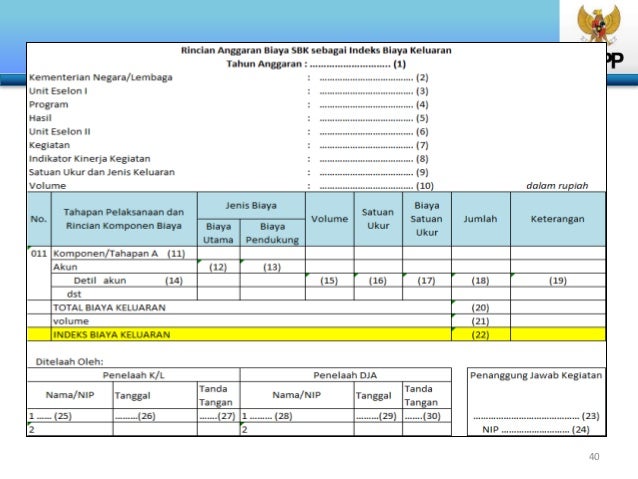Click the 'dalam rupiah' note
The height and width of the screenshot is (479, 638).
point(557,186)
